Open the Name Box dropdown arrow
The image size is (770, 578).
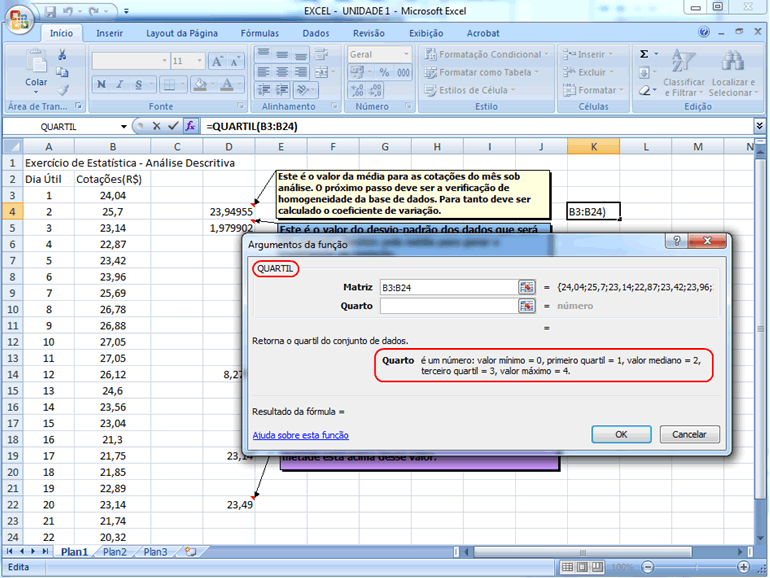(x=124, y=127)
